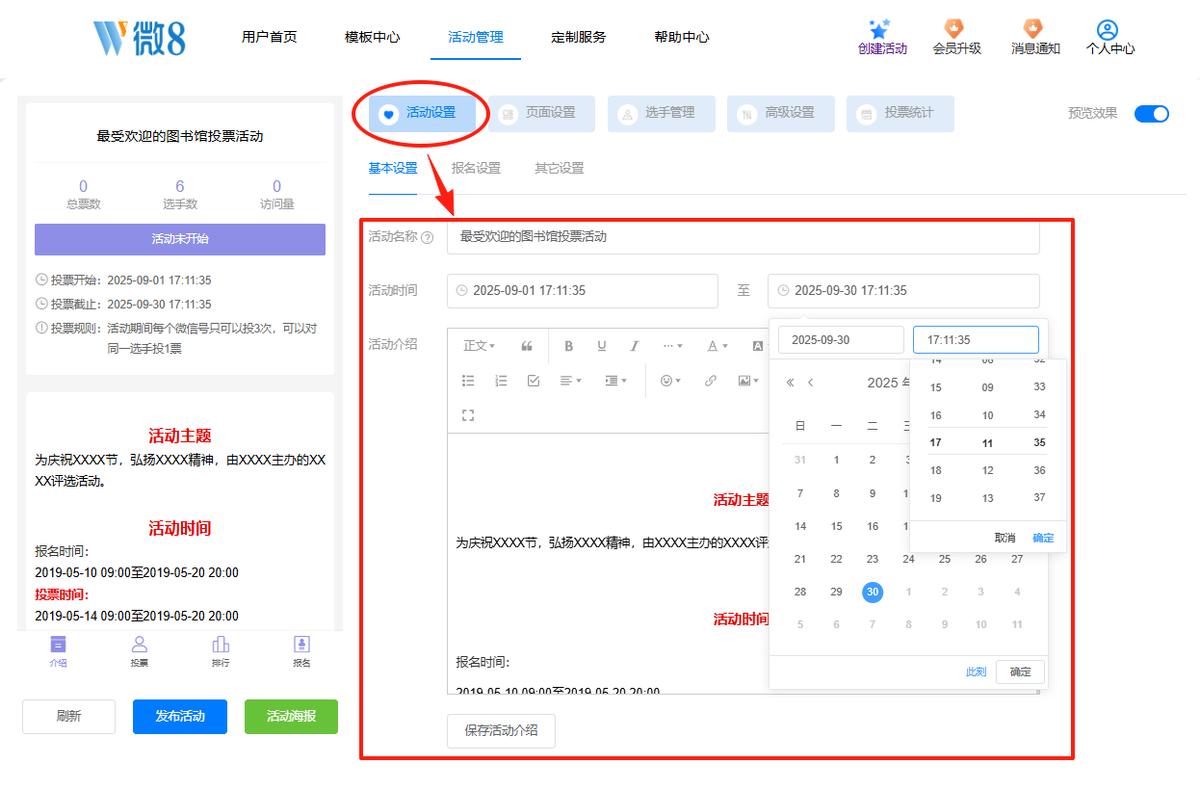This screenshot has width=1200, height=795.
Task: Create a bulleted list in editor
Action: tap(468, 380)
